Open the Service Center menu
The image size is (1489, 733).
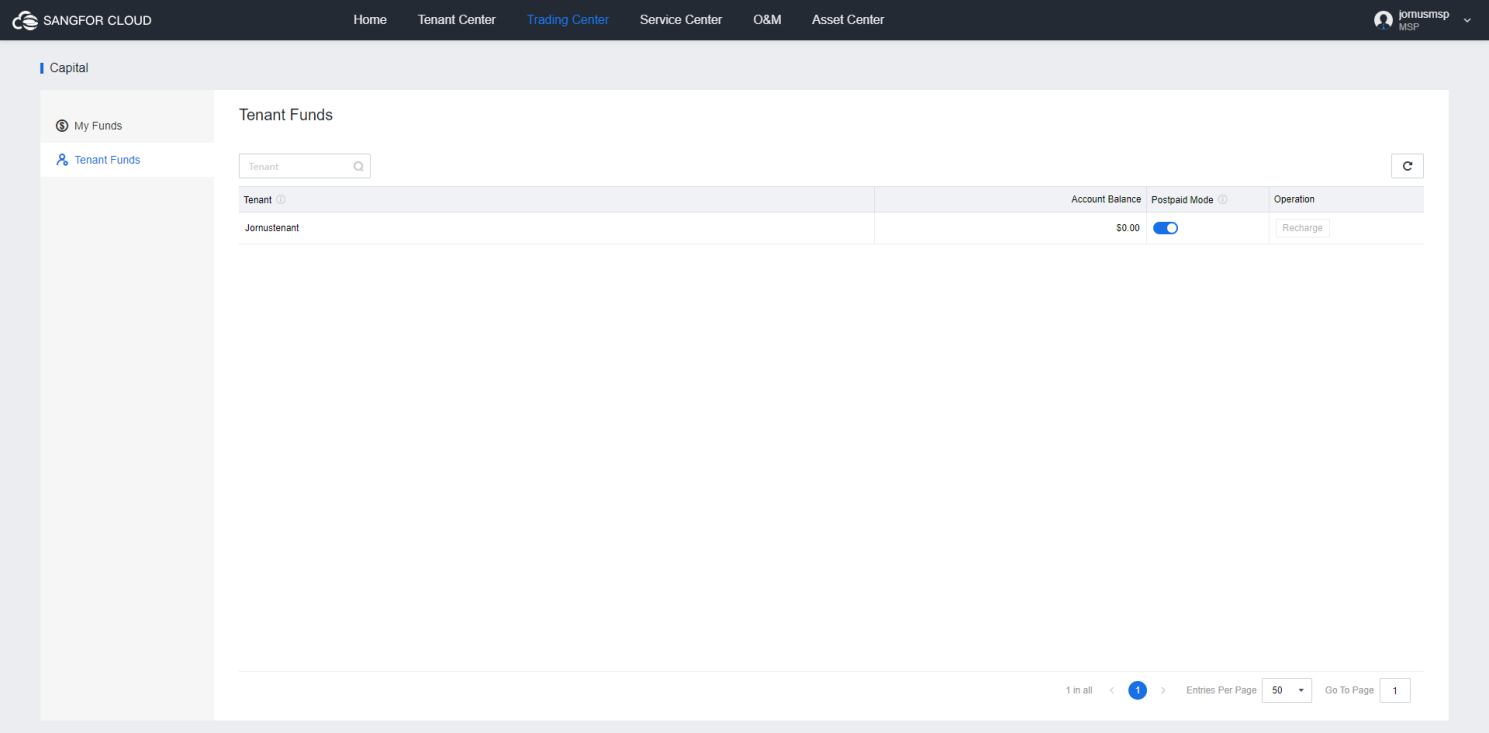pyautogui.click(x=681, y=20)
